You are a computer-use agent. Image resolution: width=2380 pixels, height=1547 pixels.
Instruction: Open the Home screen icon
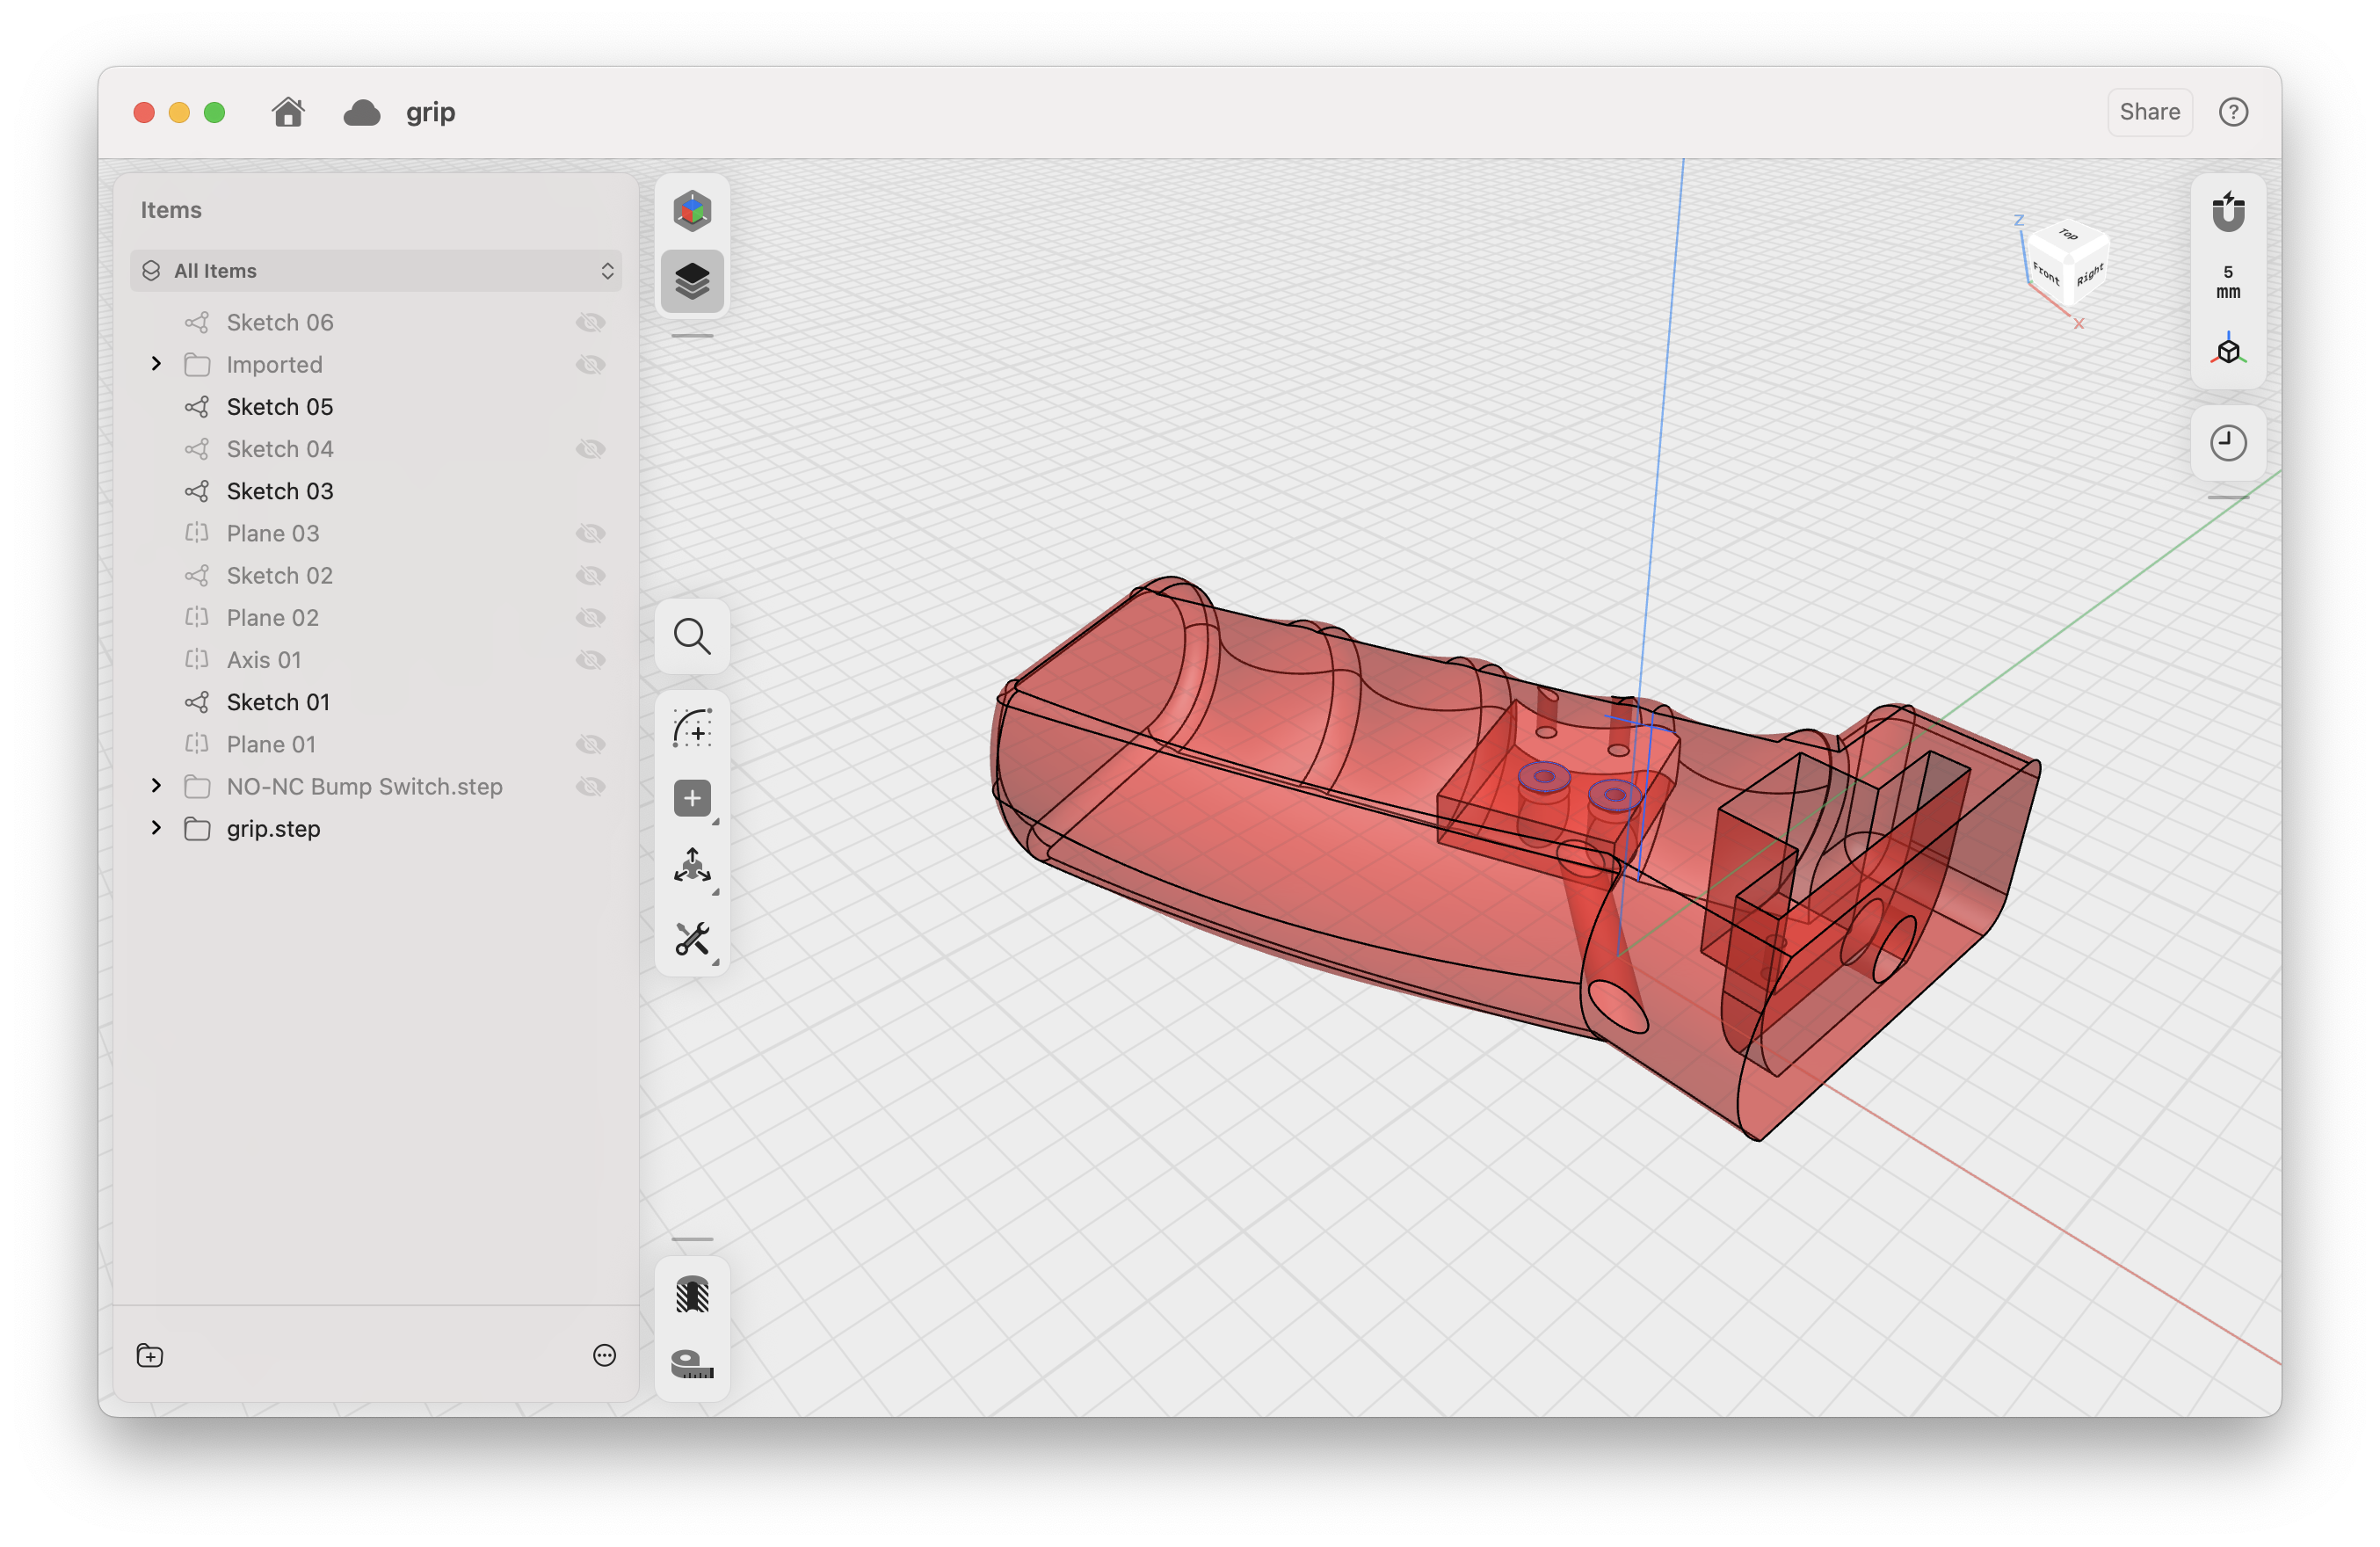point(288,112)
